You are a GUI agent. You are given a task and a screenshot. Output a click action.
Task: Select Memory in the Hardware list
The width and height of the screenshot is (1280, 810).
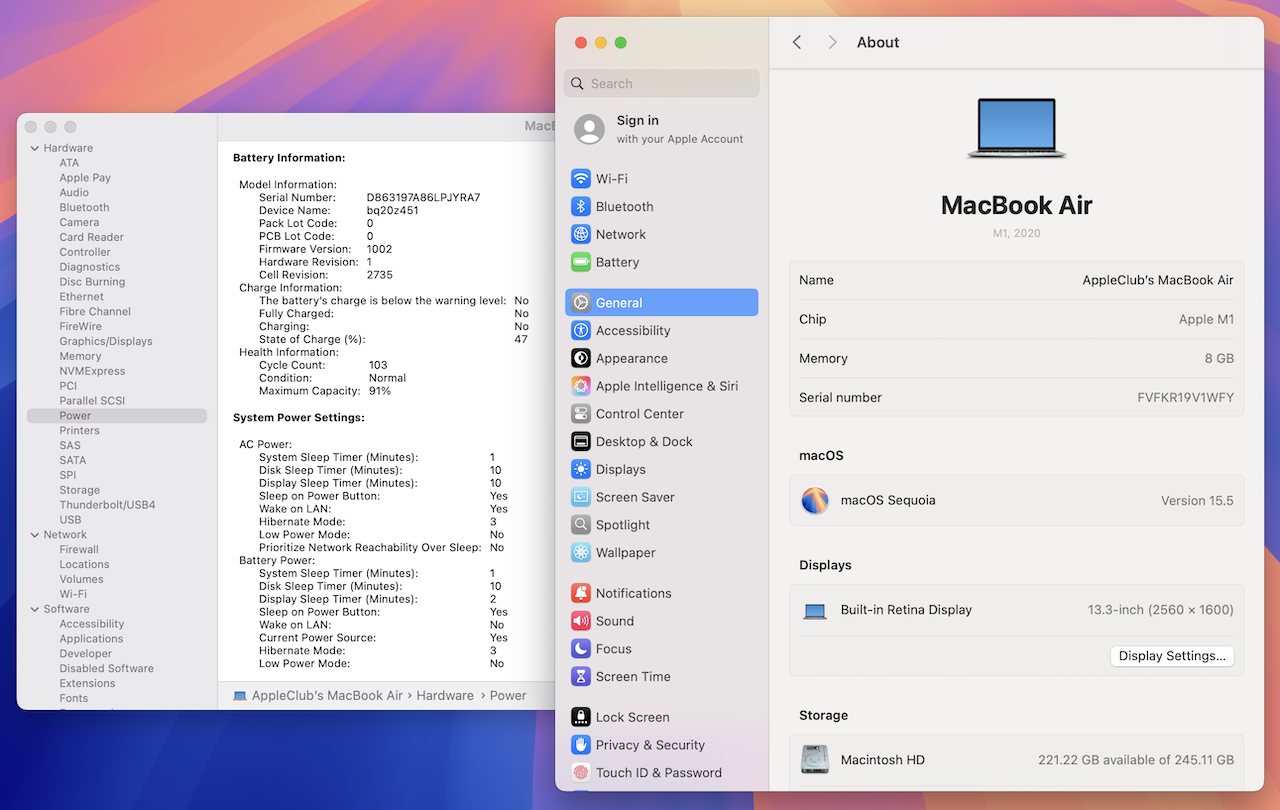pyautogui.click(x=80, y=357)
